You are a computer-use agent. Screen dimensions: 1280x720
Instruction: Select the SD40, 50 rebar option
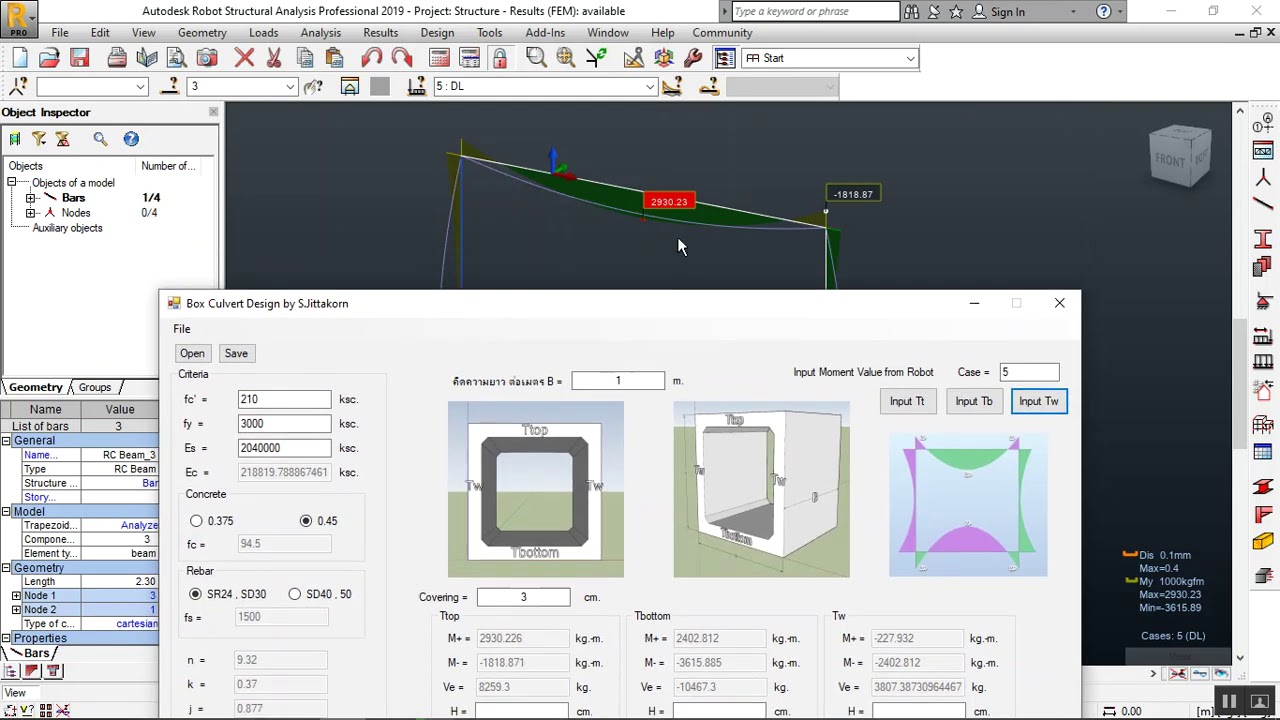[295, 594]
